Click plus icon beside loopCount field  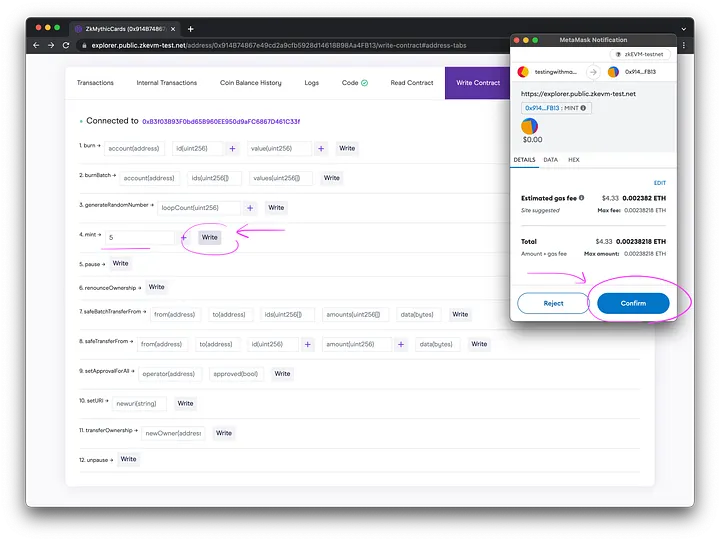(249, 208)
